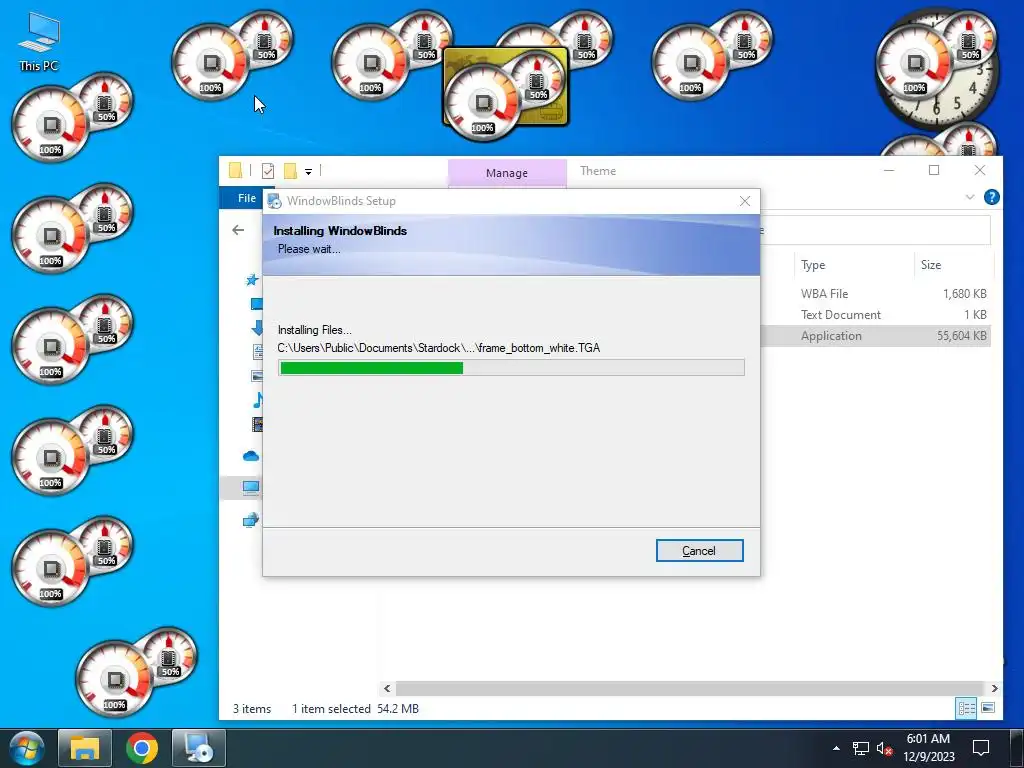
Task: Minimize the File Explorer window
Action: click(x=889, y=170)
